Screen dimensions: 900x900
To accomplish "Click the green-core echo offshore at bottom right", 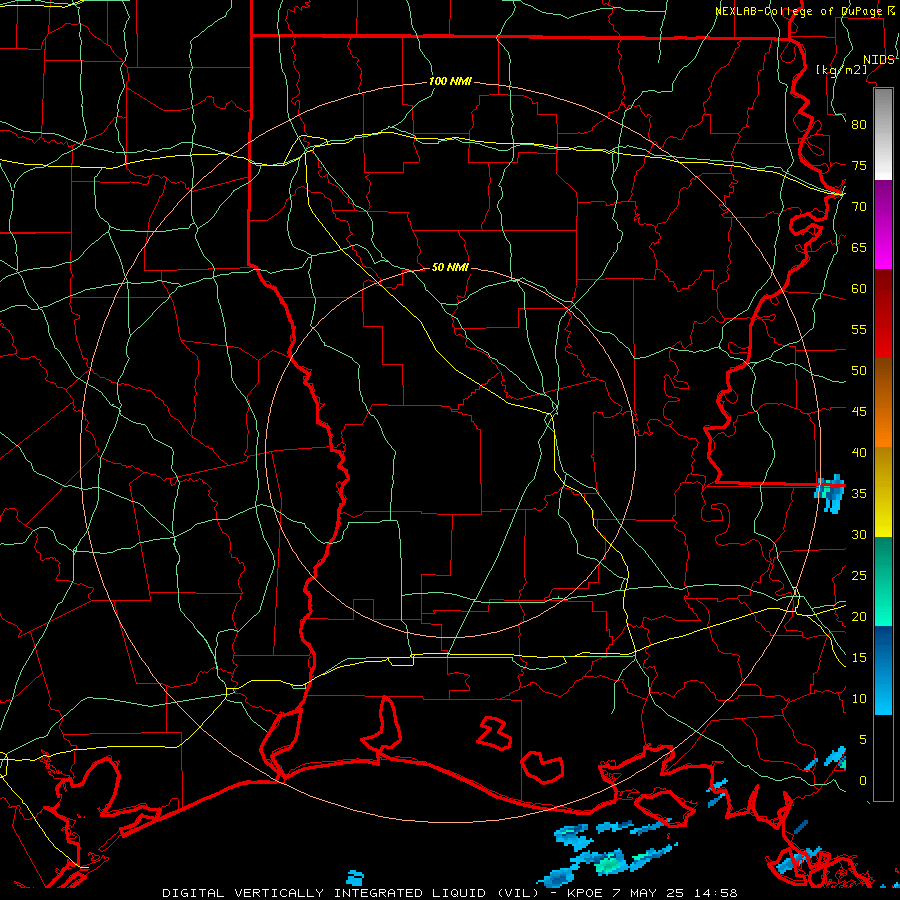I will click(609, 863).
